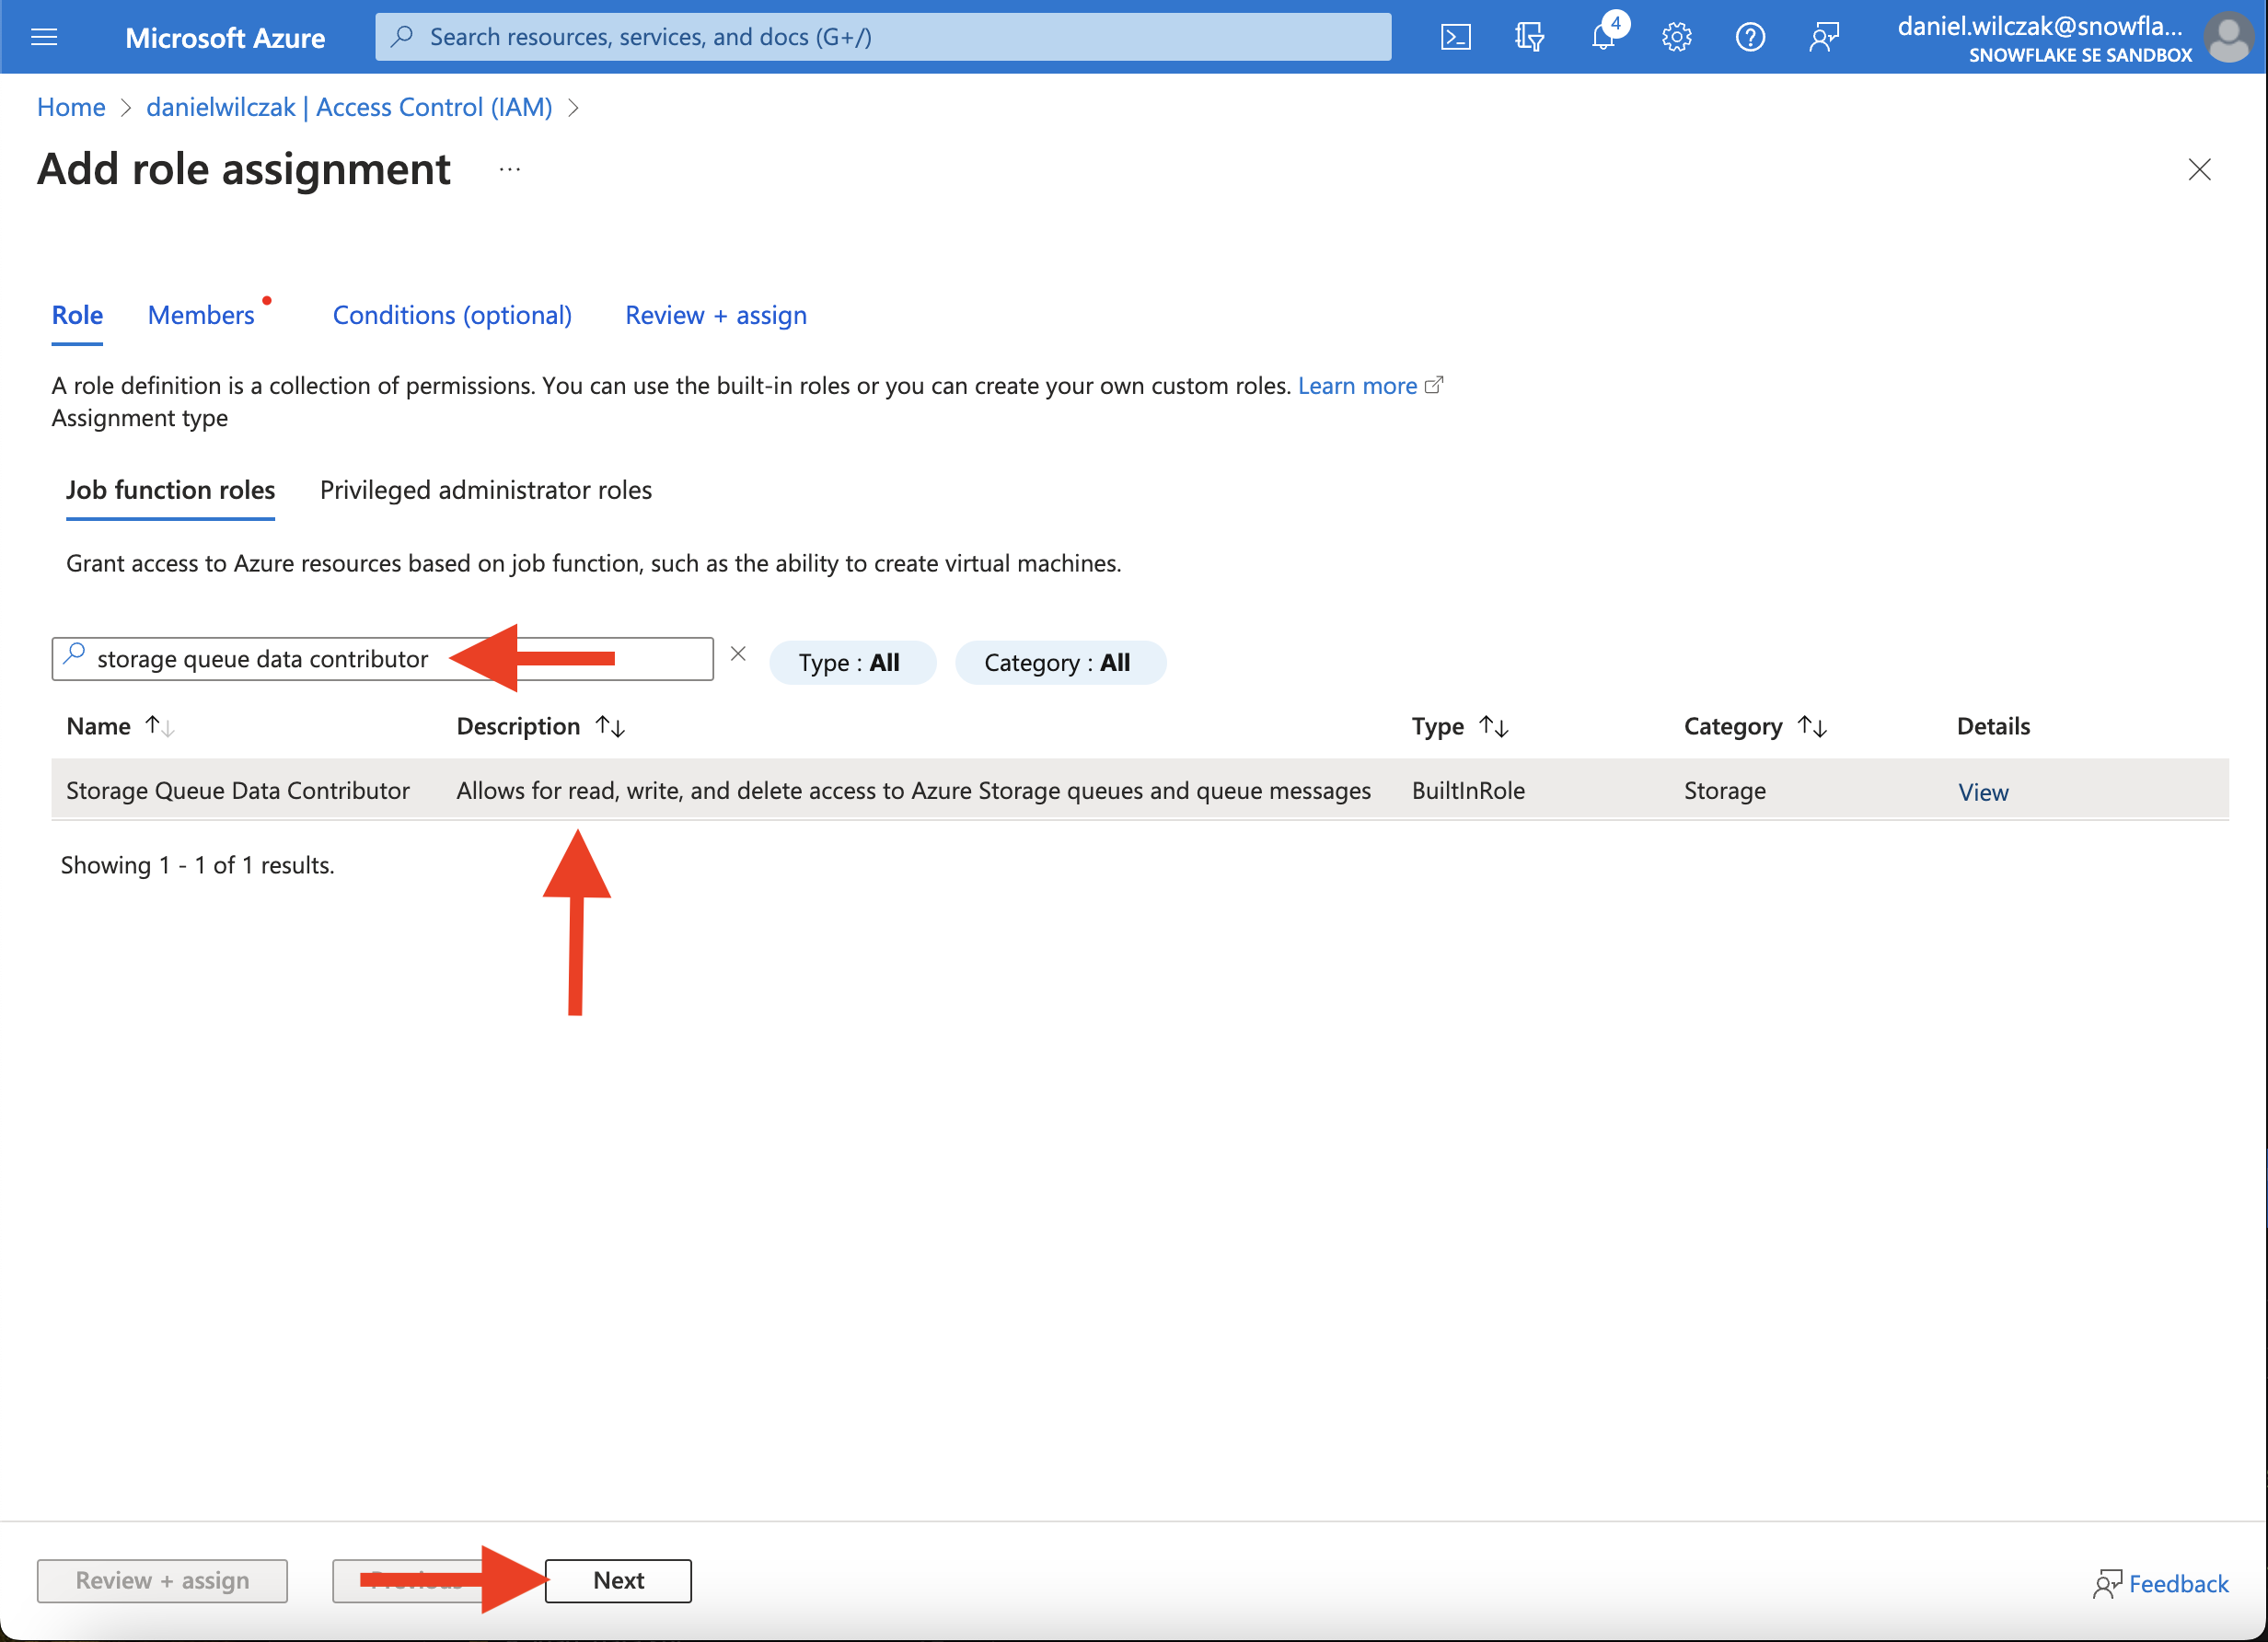The width and height of the screenshot is (2268, 1642).
Task: Click the ellipsis next to Add role assignment
Action: click(510, 169)
